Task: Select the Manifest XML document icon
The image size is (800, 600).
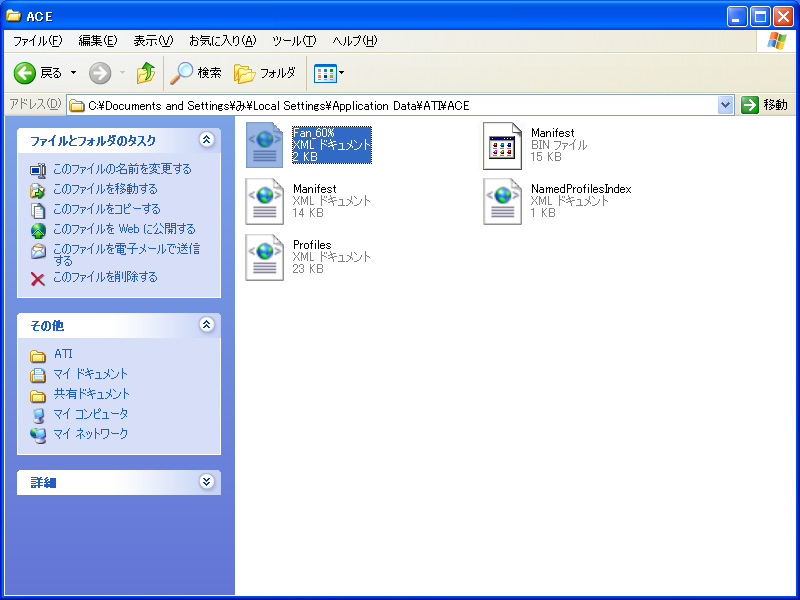Action: pyautogui.click(x=265, y=201)
